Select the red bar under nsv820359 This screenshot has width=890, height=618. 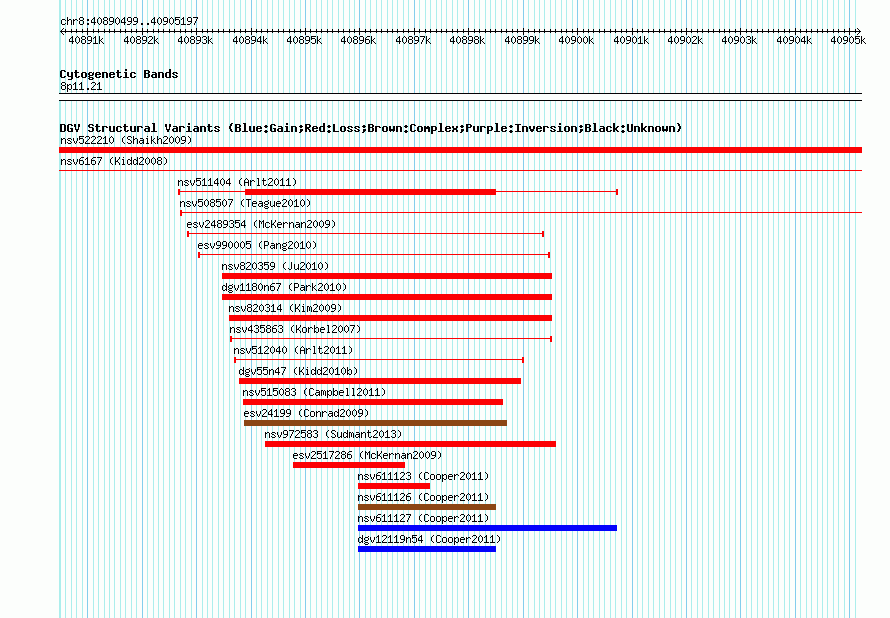click(x=387, y=276)
